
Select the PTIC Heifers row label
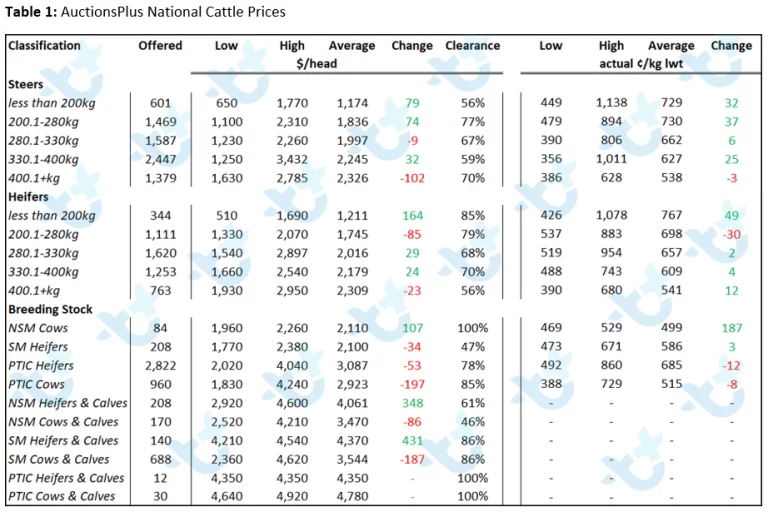click(41, 366)
